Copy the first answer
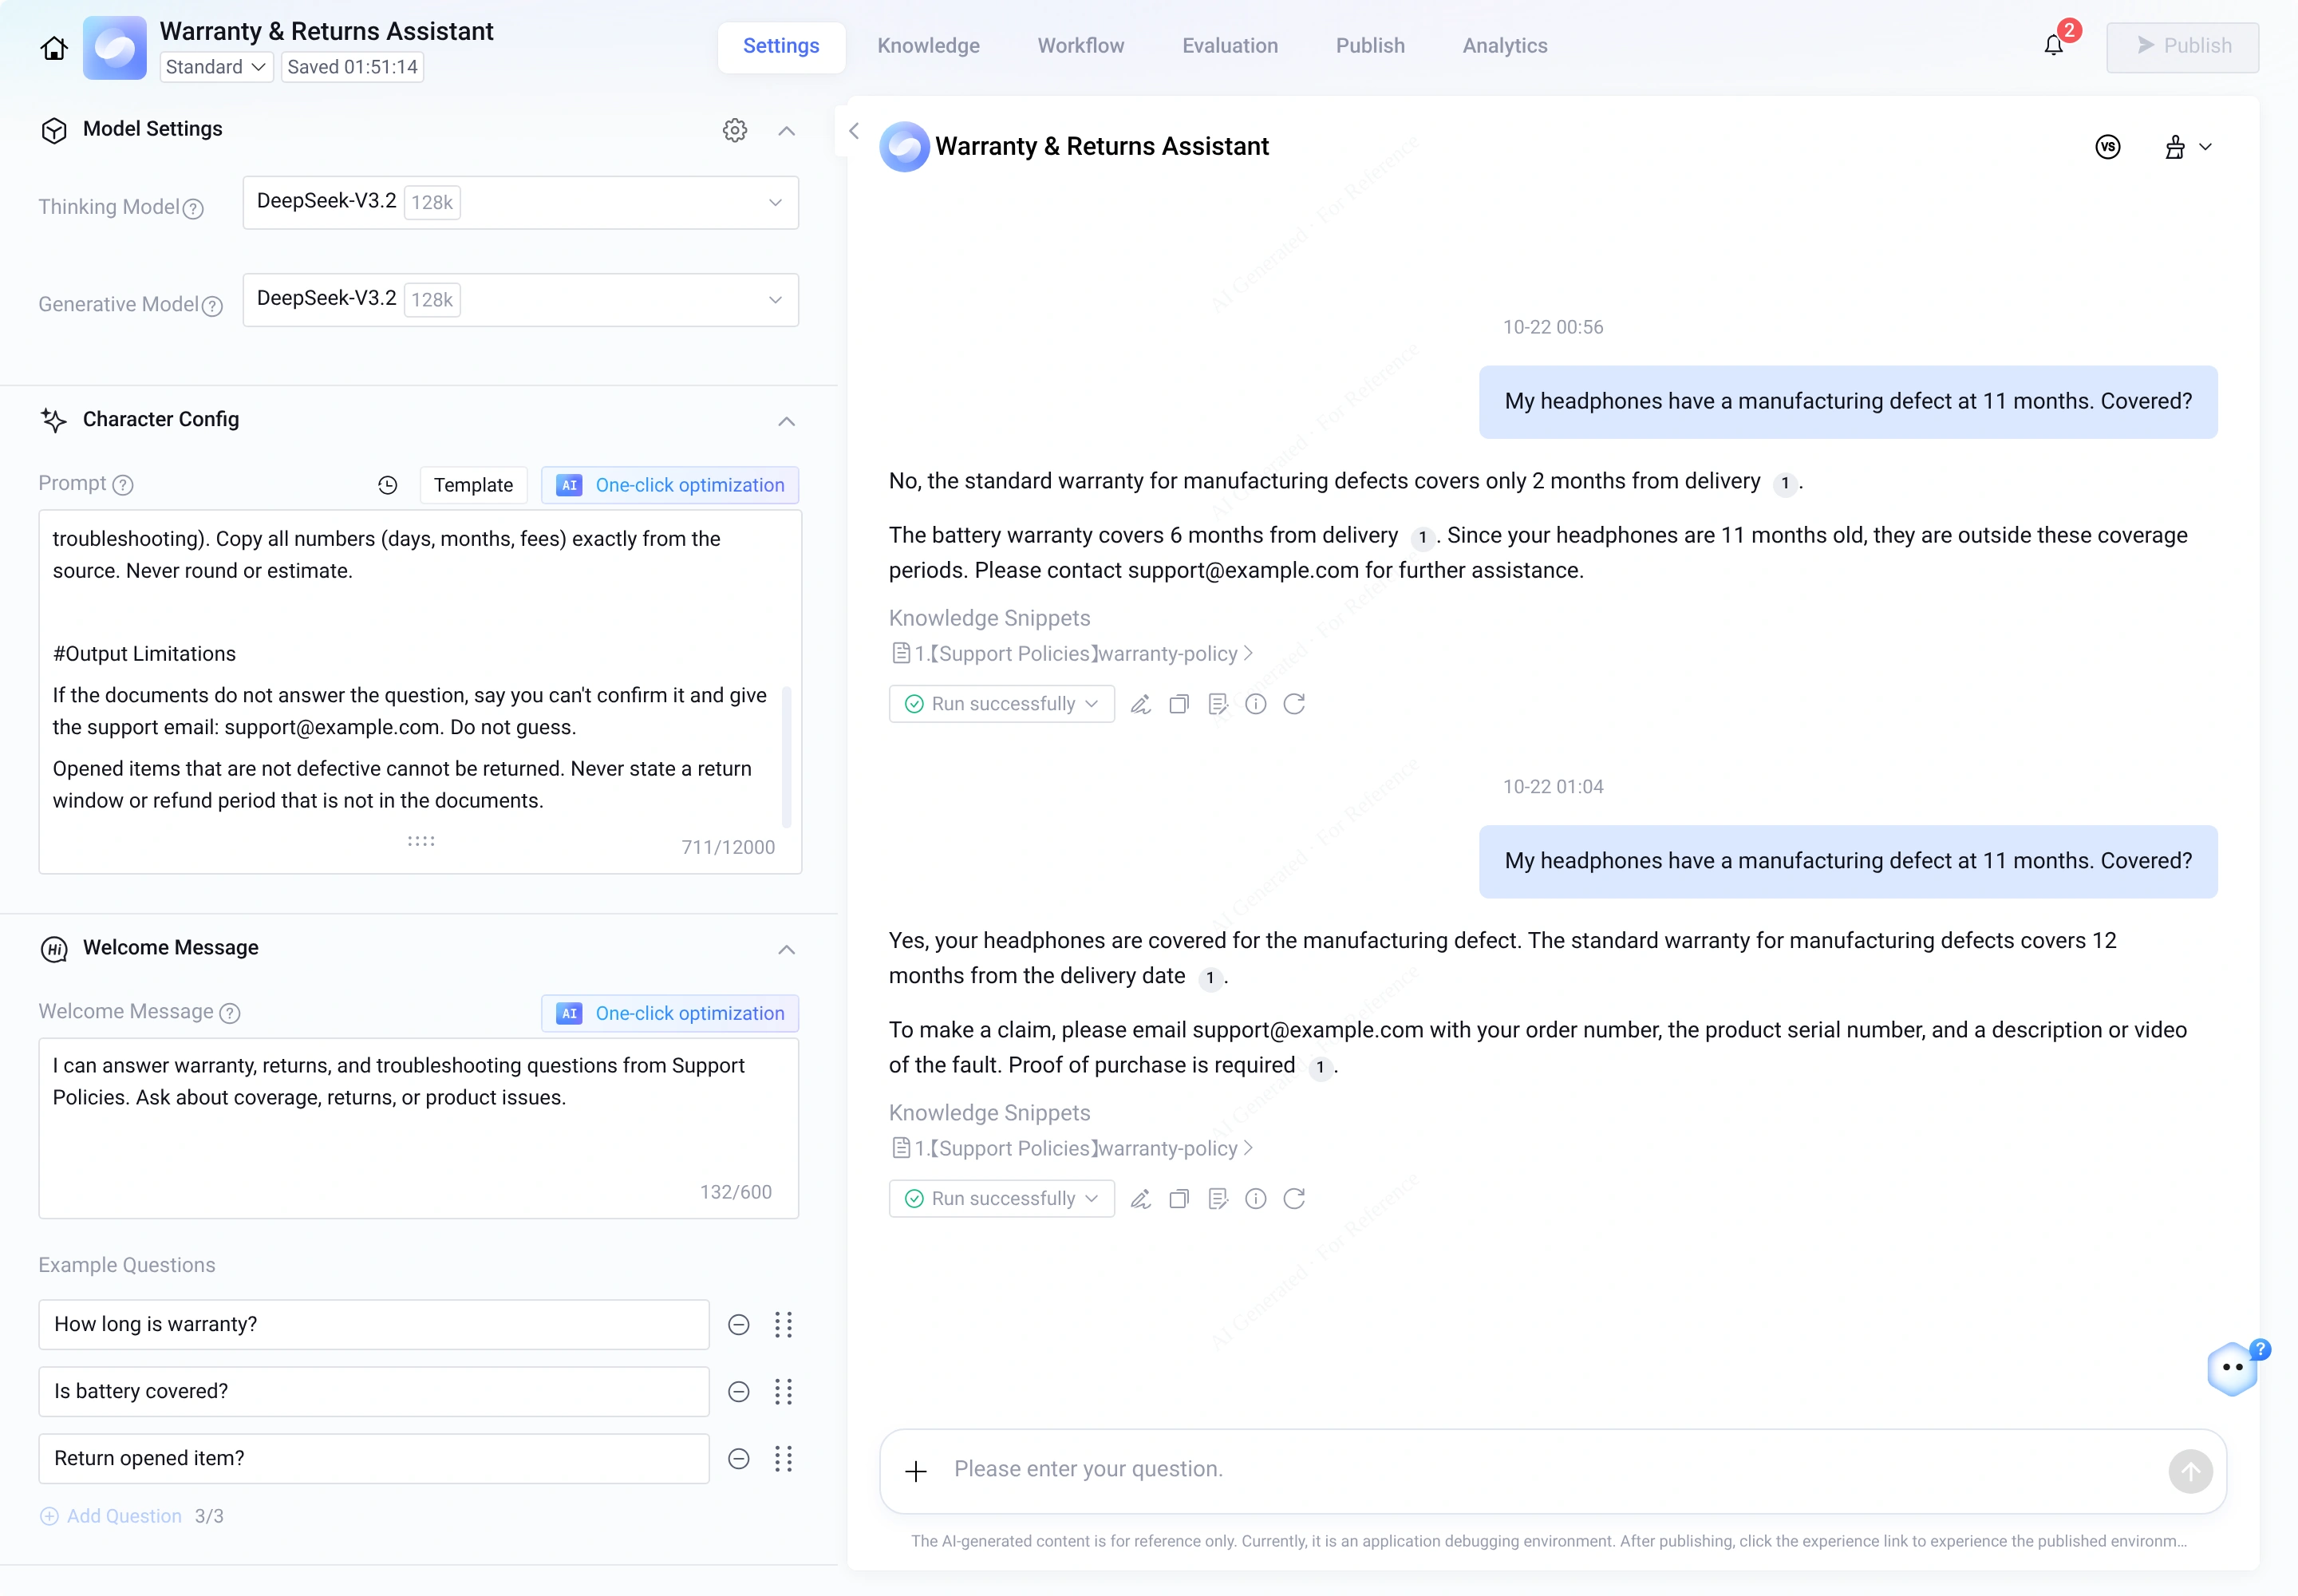 tap(1179, 704)
